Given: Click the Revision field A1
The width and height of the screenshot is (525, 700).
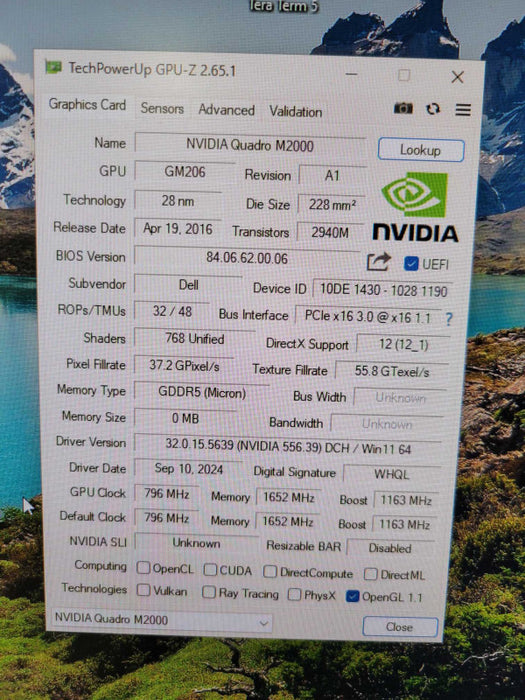Looking at the screenshot, I should point(332,175).
